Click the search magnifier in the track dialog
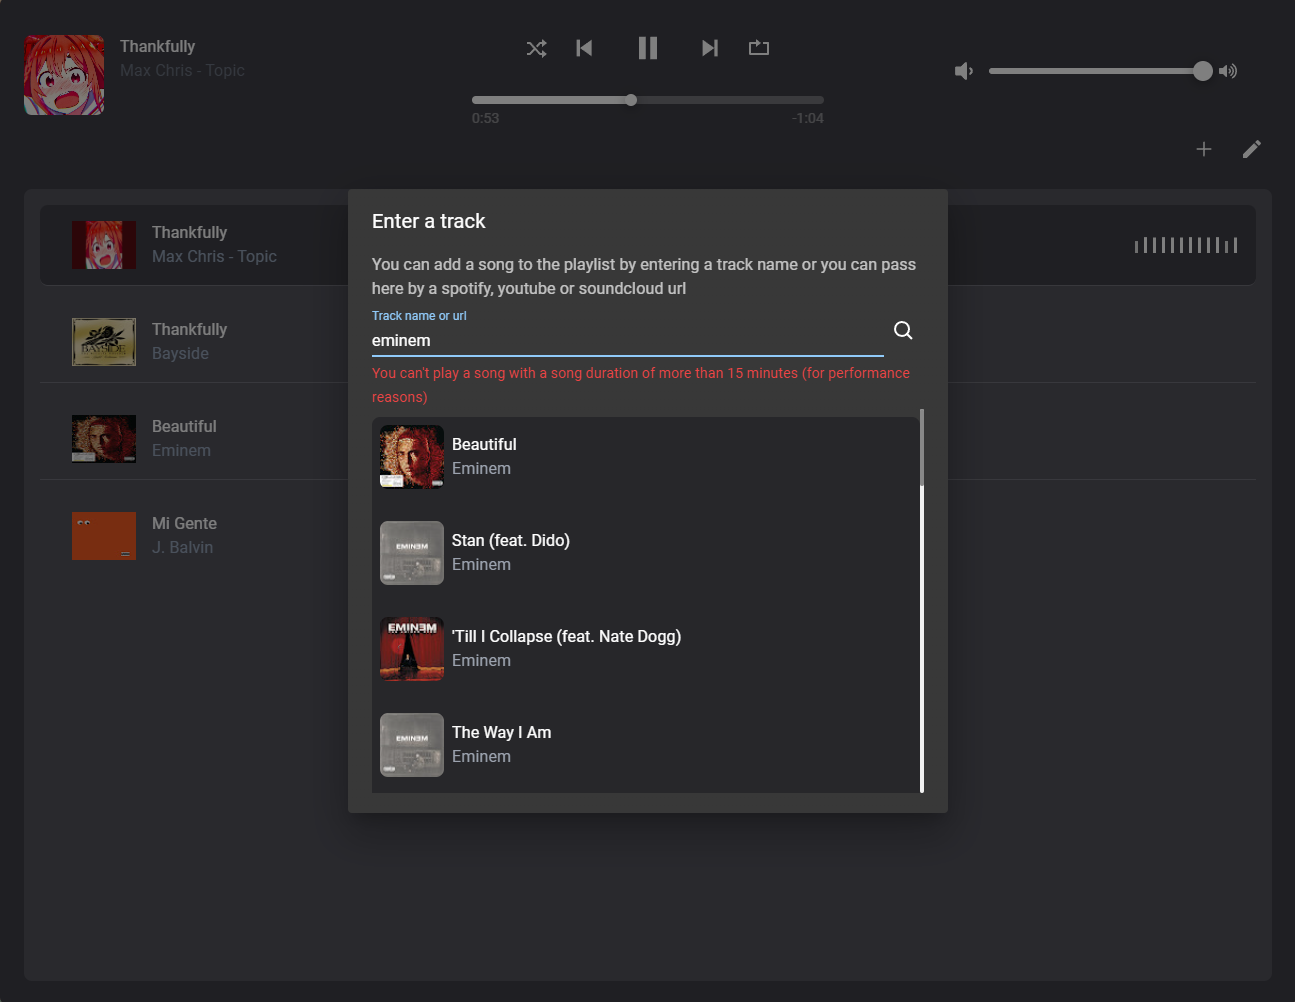Screen dimensions: 1295x1002 pos(902,330)
